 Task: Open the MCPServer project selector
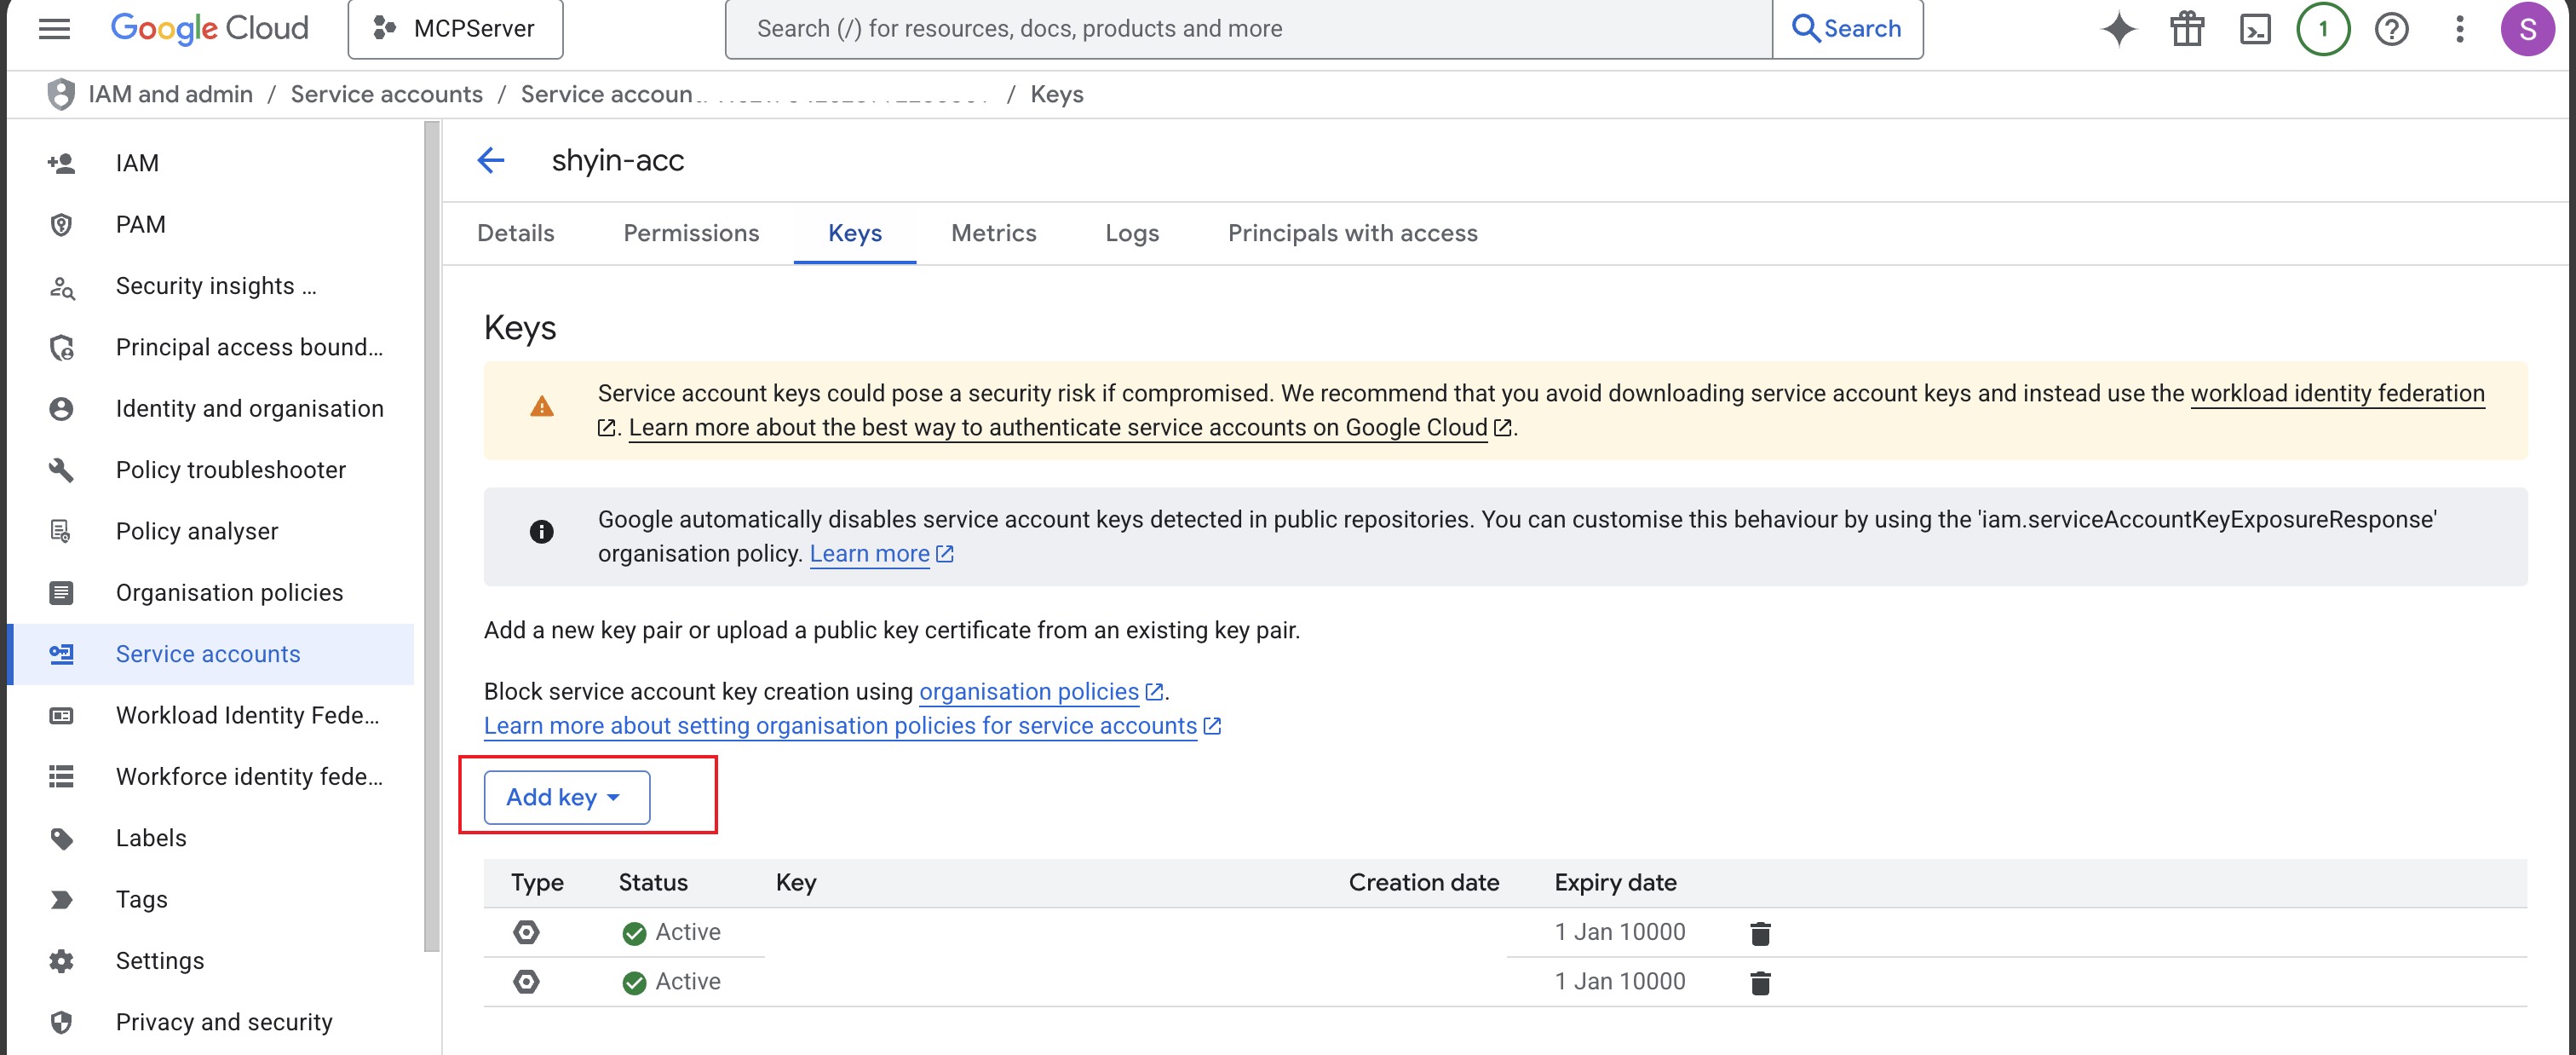click(x=455, y=29)
